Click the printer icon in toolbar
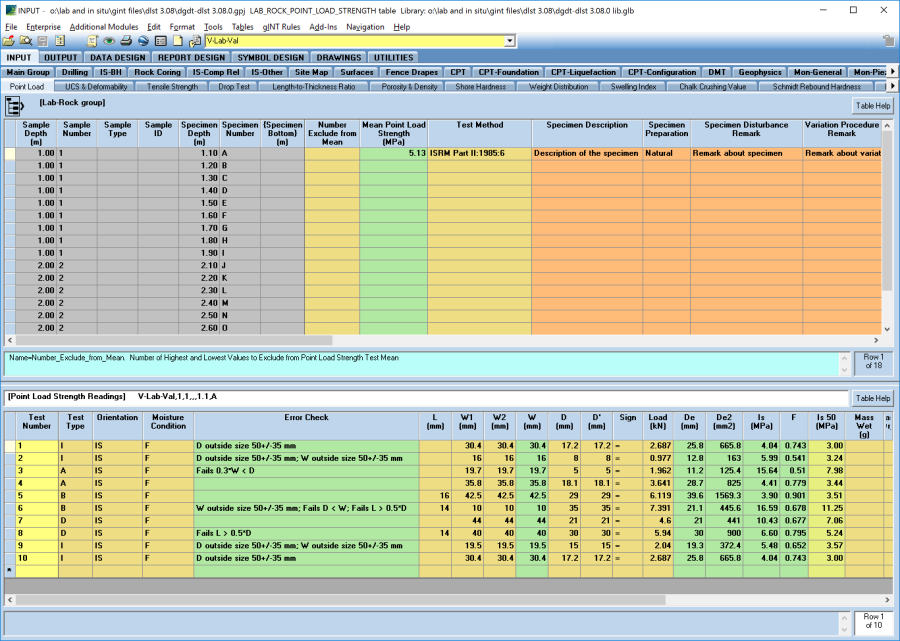This screenshot has width=900, height=641. point(127,41)
